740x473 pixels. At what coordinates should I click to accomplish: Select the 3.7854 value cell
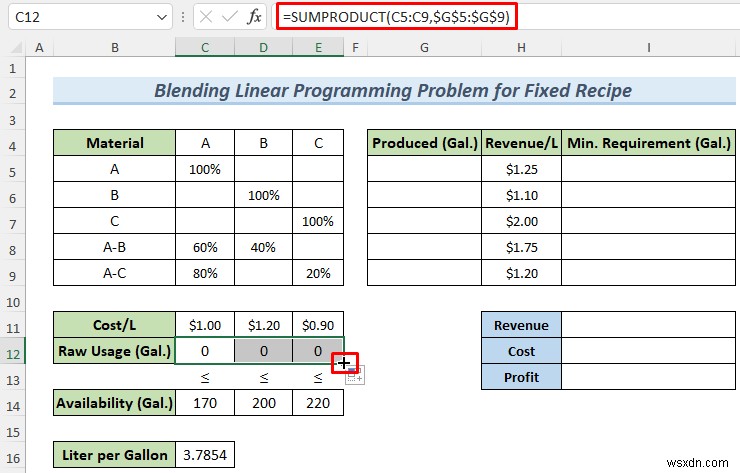pyautogui.click(x=205, y=455)
